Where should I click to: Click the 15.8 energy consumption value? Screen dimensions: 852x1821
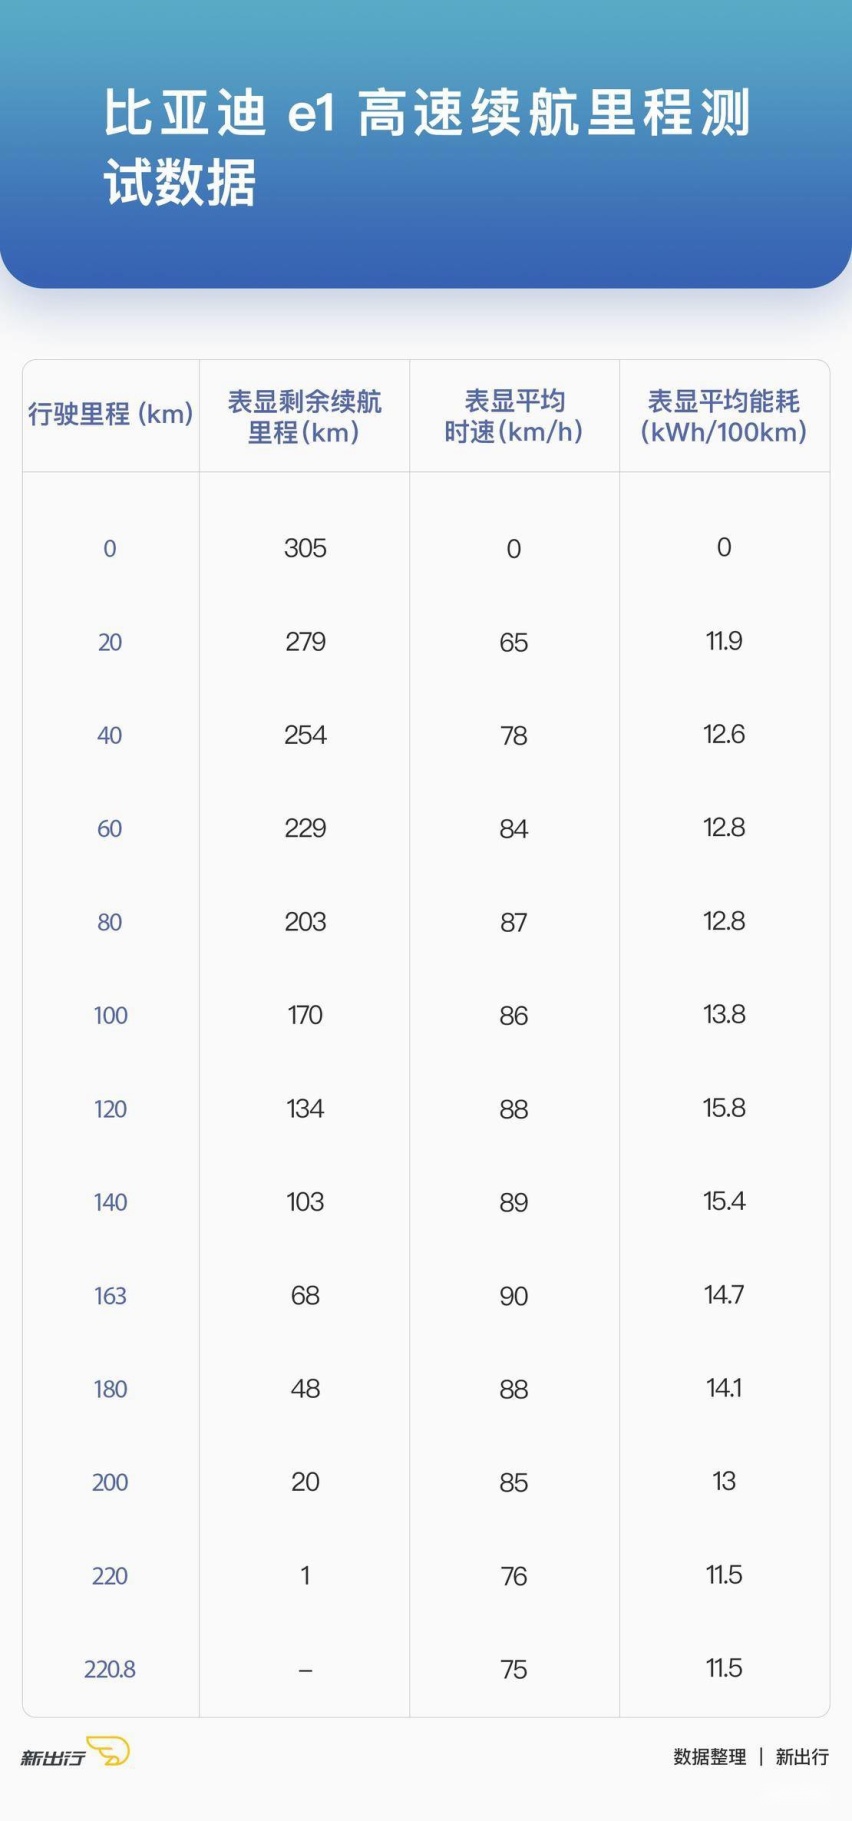(x=724, y=1108)
